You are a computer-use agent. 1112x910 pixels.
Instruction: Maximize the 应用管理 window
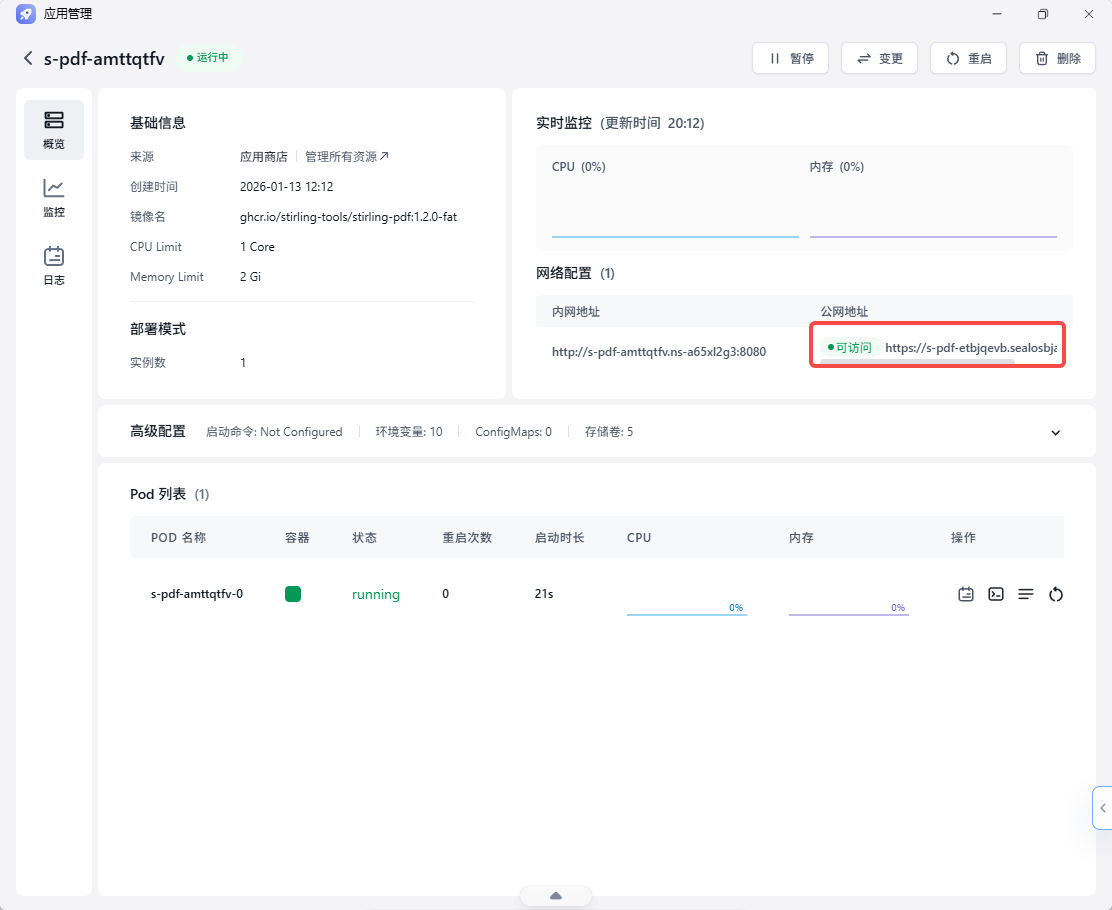coord(1042,13)
